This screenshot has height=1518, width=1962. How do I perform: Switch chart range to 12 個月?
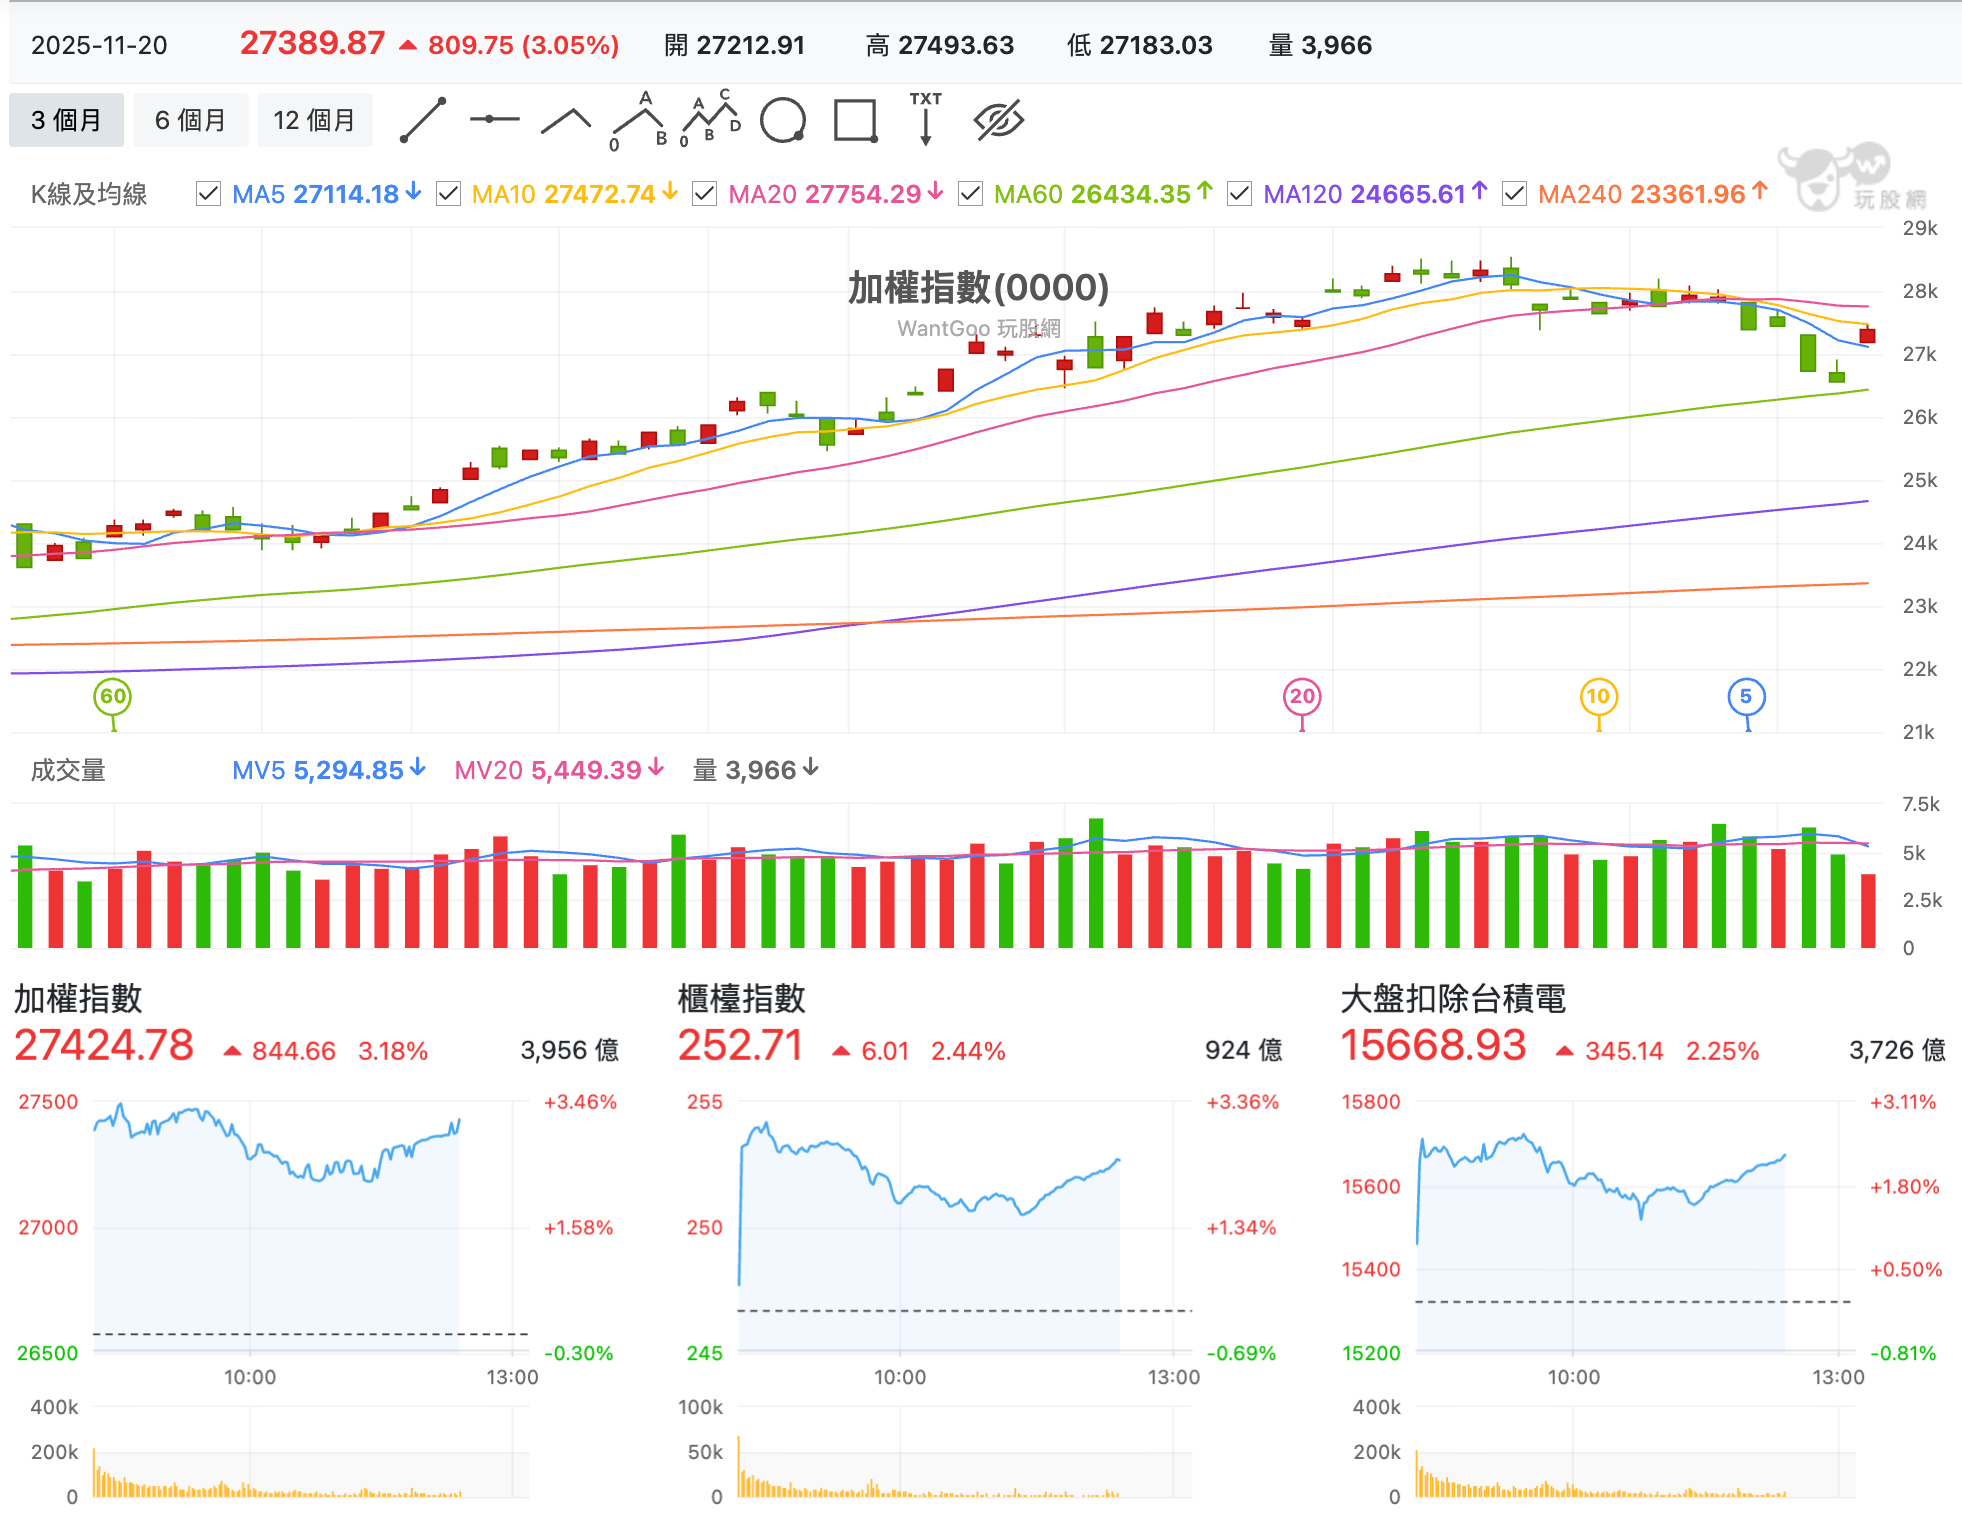(314, 120)
